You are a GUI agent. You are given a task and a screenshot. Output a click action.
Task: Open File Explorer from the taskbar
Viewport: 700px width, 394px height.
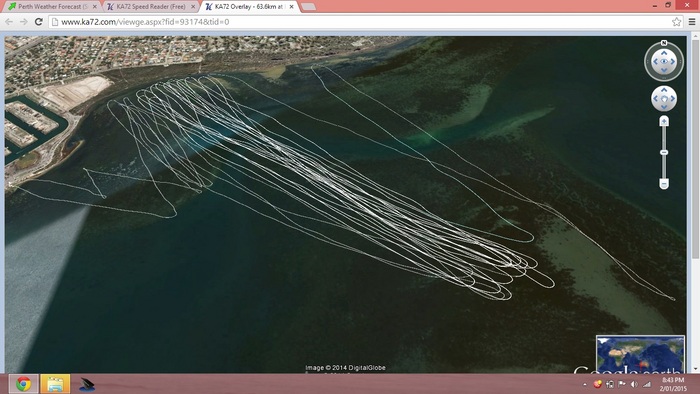(x=55, y=384)
